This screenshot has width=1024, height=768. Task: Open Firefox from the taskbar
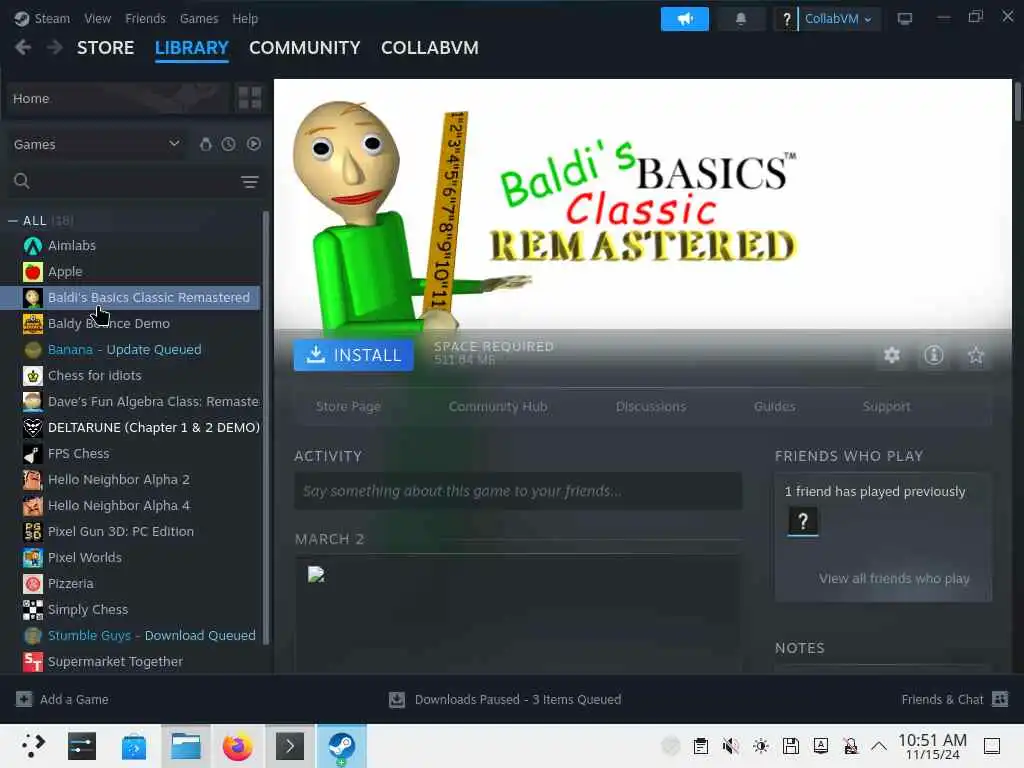237,746
